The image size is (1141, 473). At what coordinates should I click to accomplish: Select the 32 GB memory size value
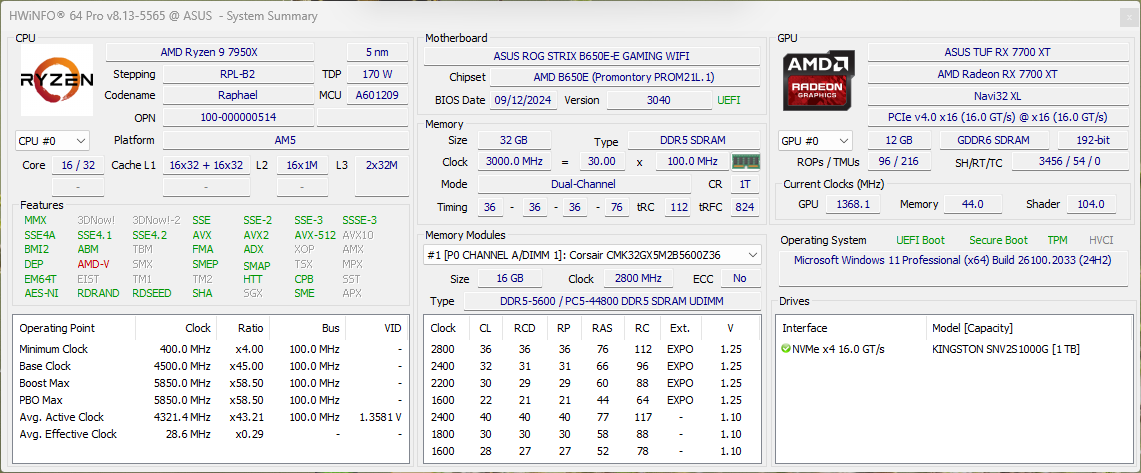pyautogui.click(x=514, y=140)
